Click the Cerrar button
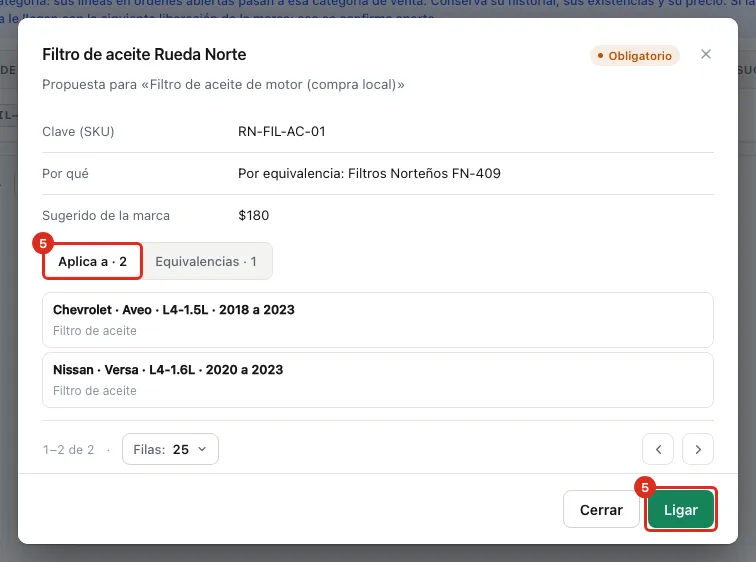This screenshot has width=756, height=562. (601, 509)
